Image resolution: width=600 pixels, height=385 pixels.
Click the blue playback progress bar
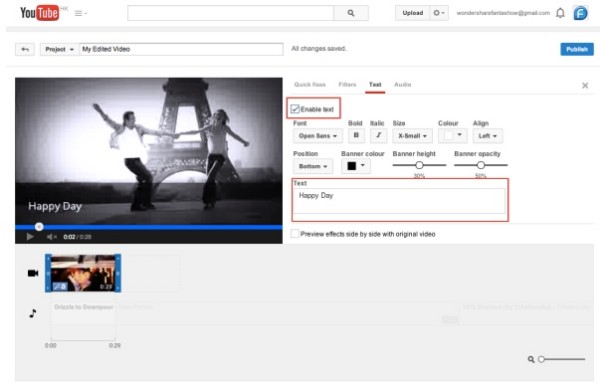149,227
